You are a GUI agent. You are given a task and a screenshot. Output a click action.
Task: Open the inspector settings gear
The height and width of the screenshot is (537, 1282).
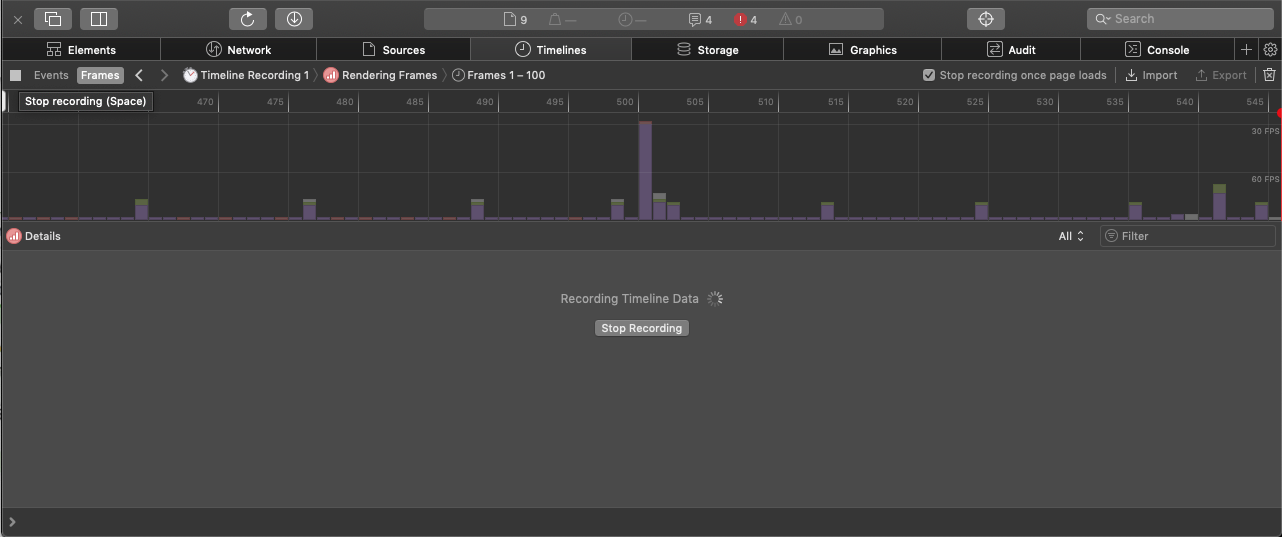click(1270, 49)
